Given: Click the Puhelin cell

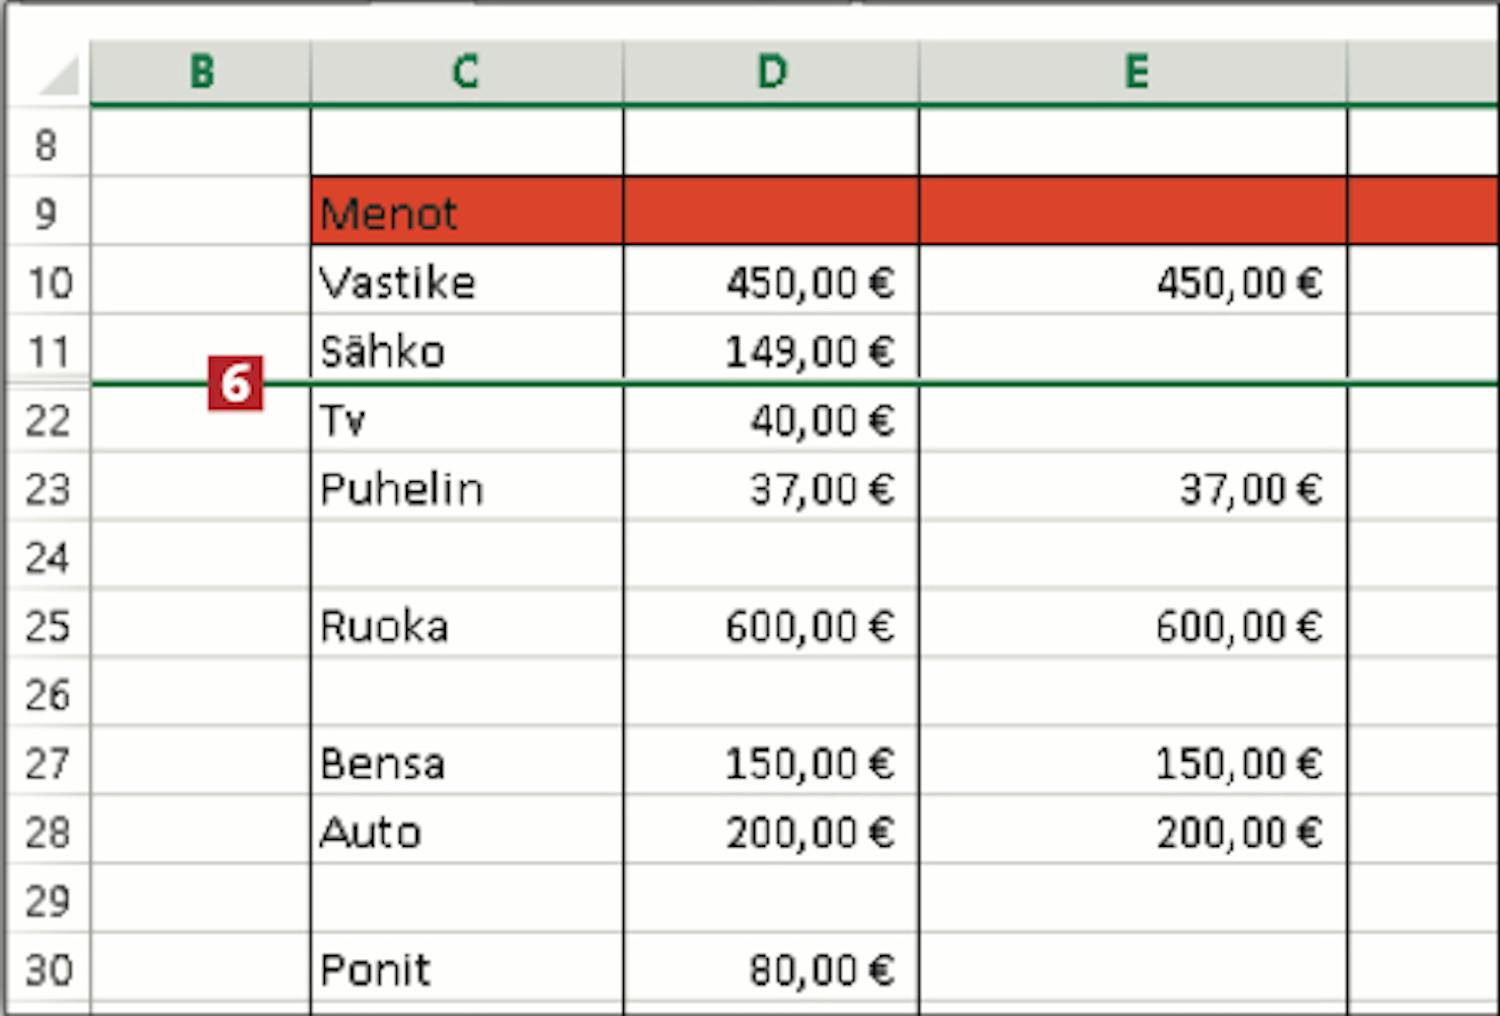Looking at the screenshot, I should pyautogui.click(x=466, y=488).
